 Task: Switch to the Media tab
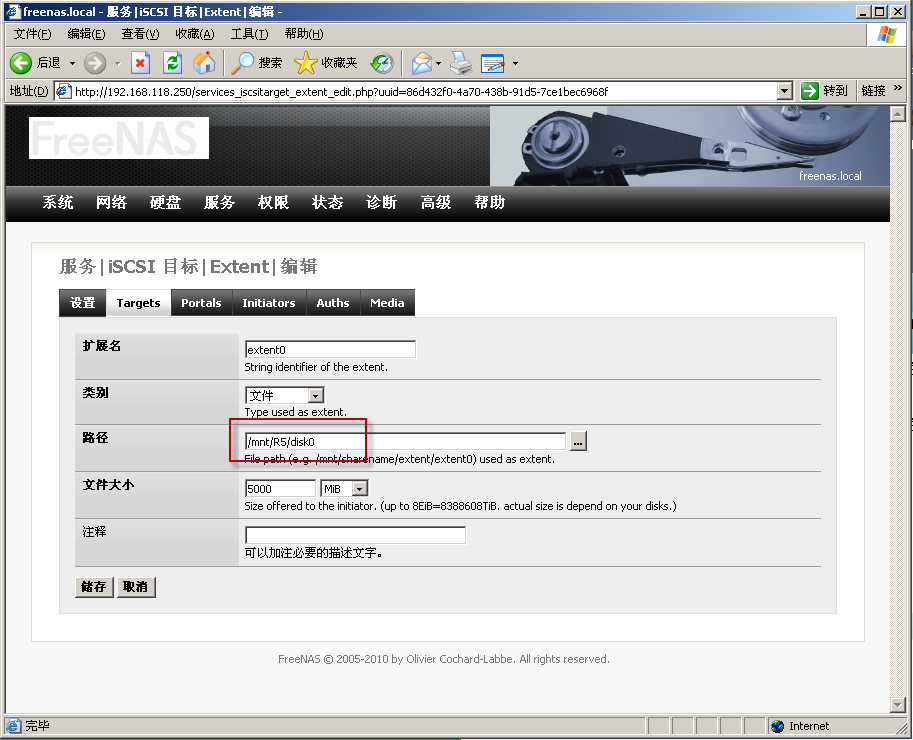tap(387, 303)
